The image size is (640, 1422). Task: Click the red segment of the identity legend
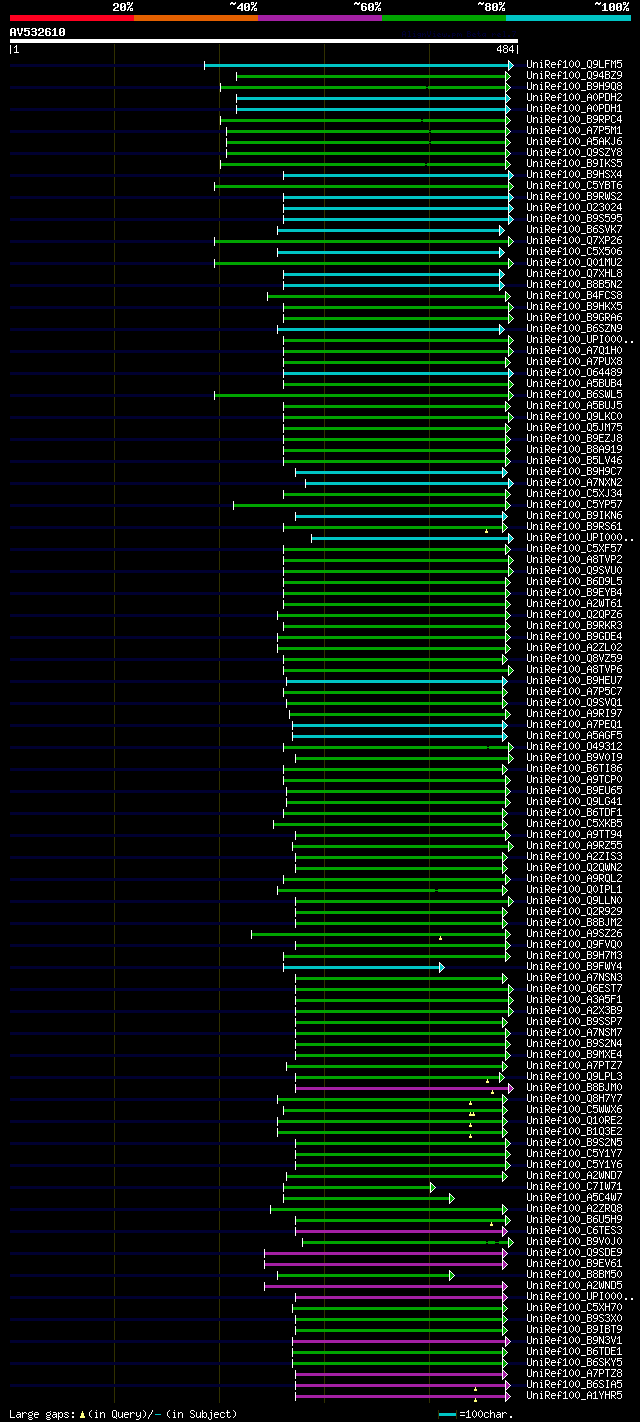pos(71,17)
